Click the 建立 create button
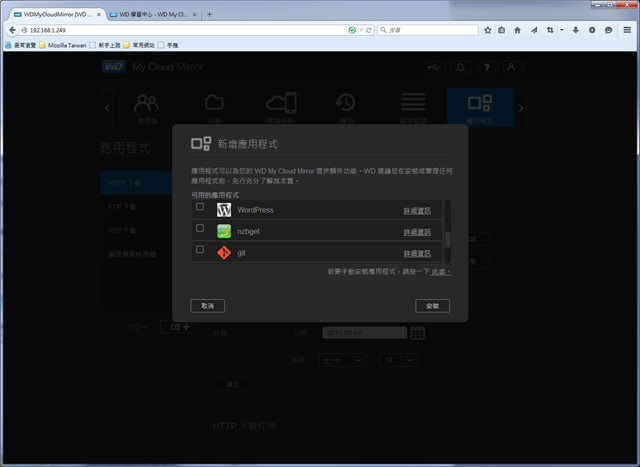The width and height of the screenshot is (640, 467). click(232, 384)
